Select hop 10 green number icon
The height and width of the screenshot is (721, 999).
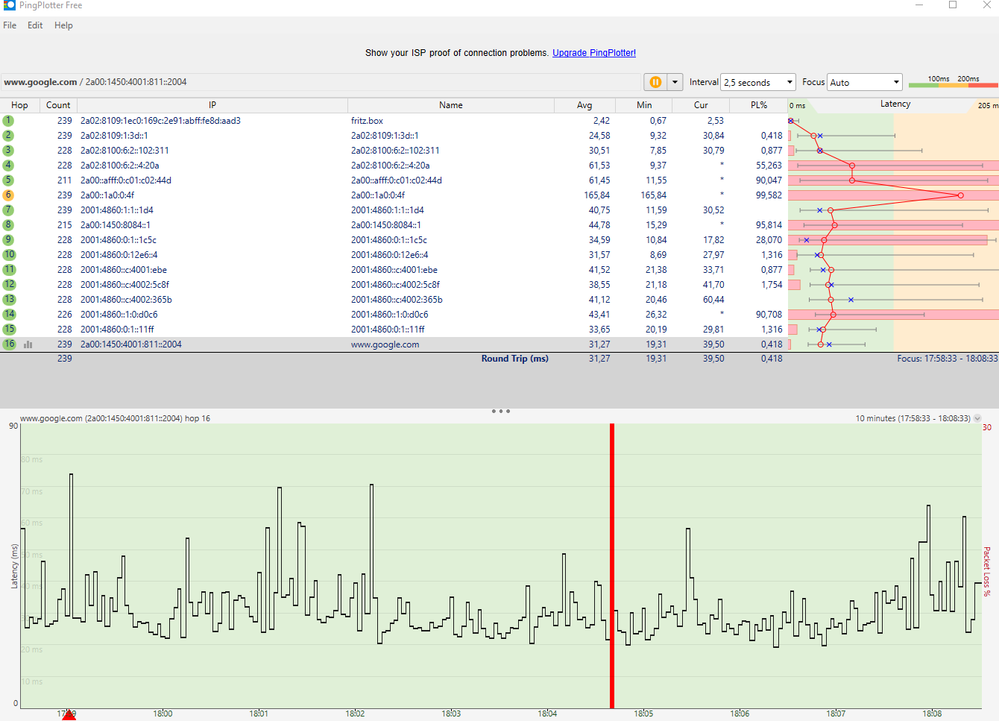(9, 255)
